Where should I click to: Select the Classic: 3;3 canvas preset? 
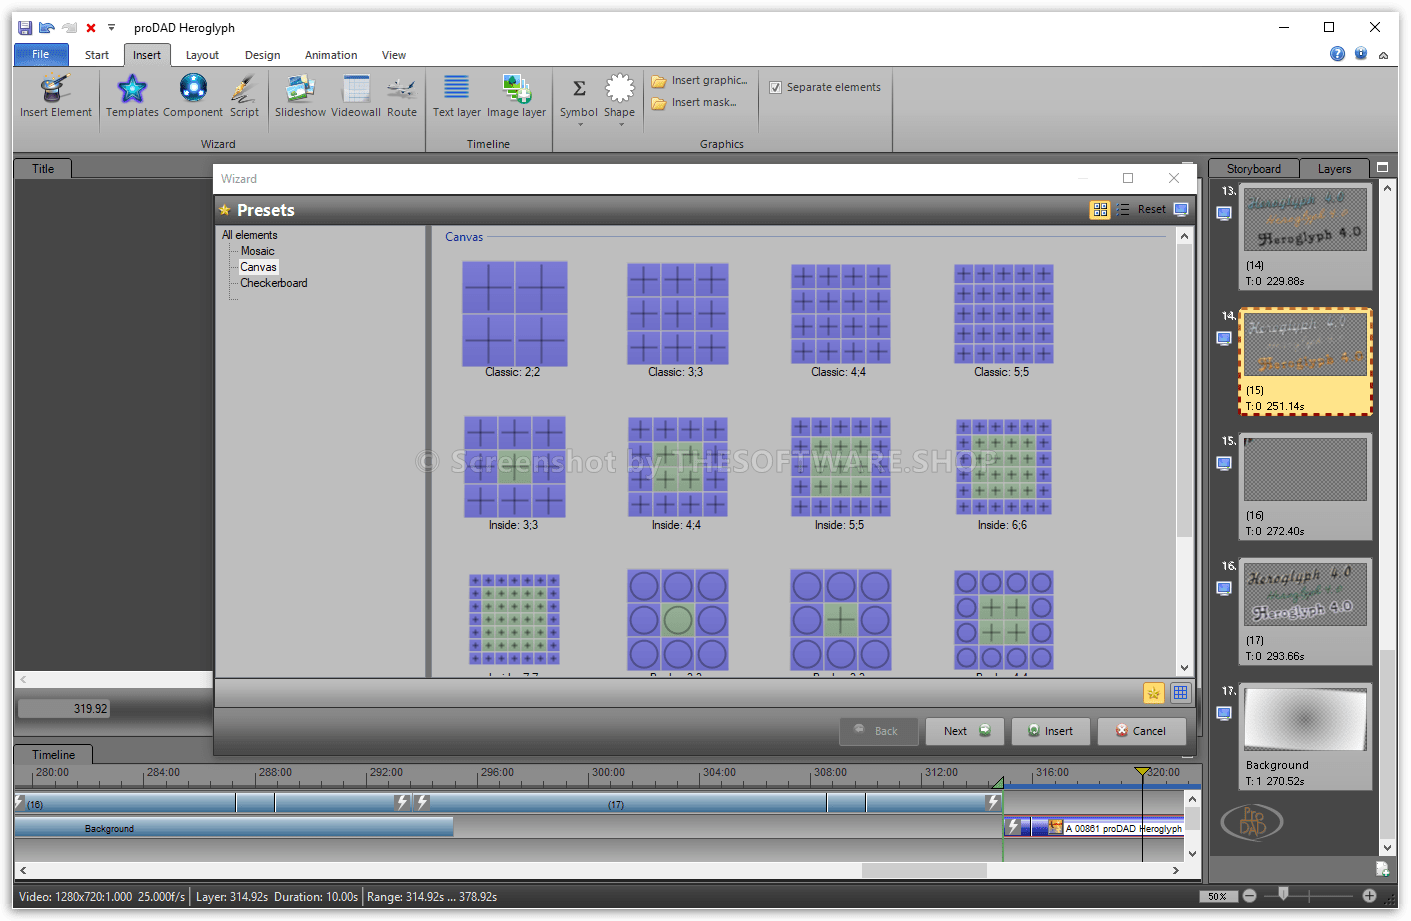click(677, 315)
